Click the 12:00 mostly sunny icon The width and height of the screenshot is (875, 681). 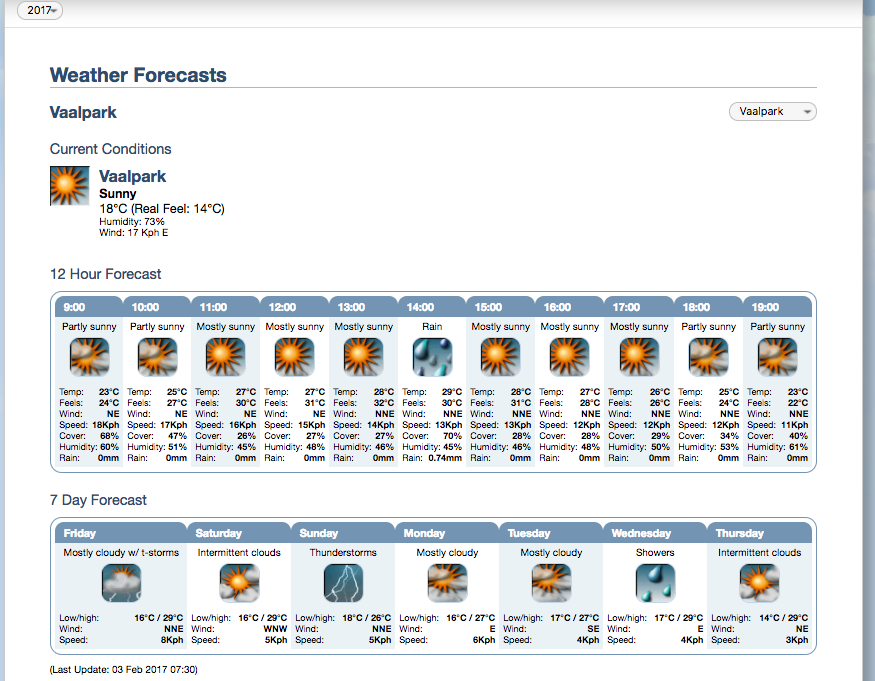click(x=295, y=357)
